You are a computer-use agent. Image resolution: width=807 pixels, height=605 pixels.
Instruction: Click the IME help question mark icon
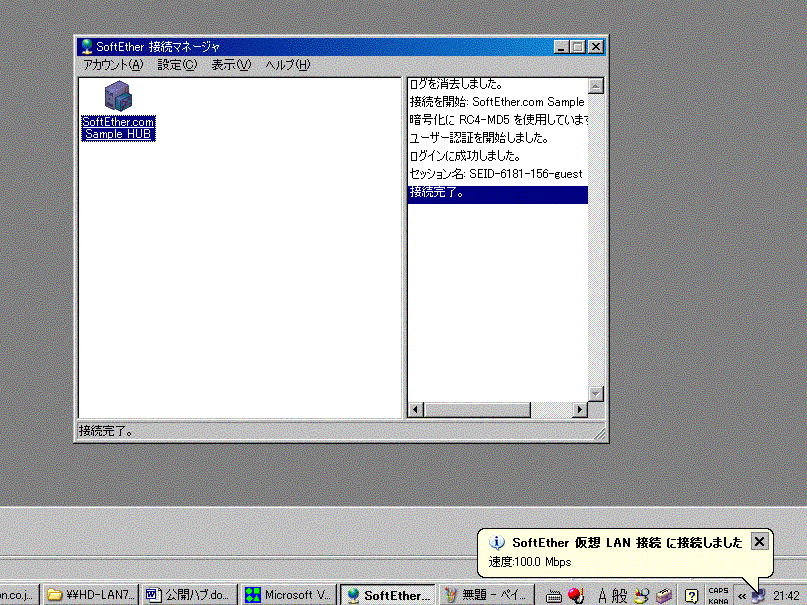(x=691, y=595)
